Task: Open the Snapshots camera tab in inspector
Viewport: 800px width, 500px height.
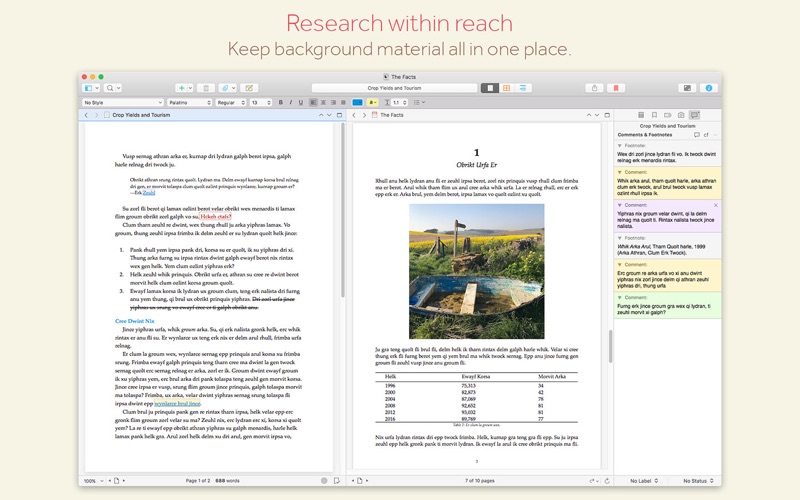Action: [x=681, y=115]
